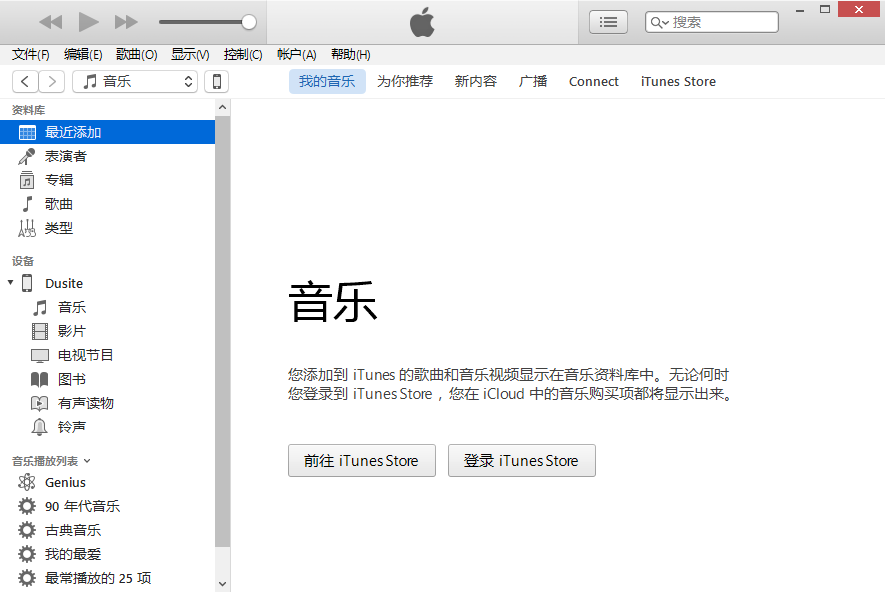
Task: Click the 古典音乐 gear icon
Action: (x=27, y=530)
